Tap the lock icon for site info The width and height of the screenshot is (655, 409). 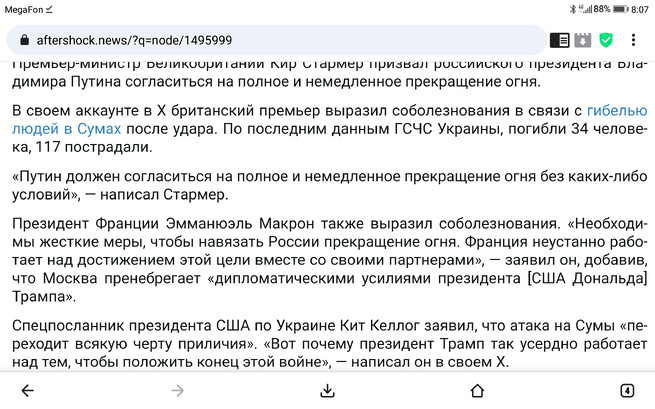tap(25, 40)
